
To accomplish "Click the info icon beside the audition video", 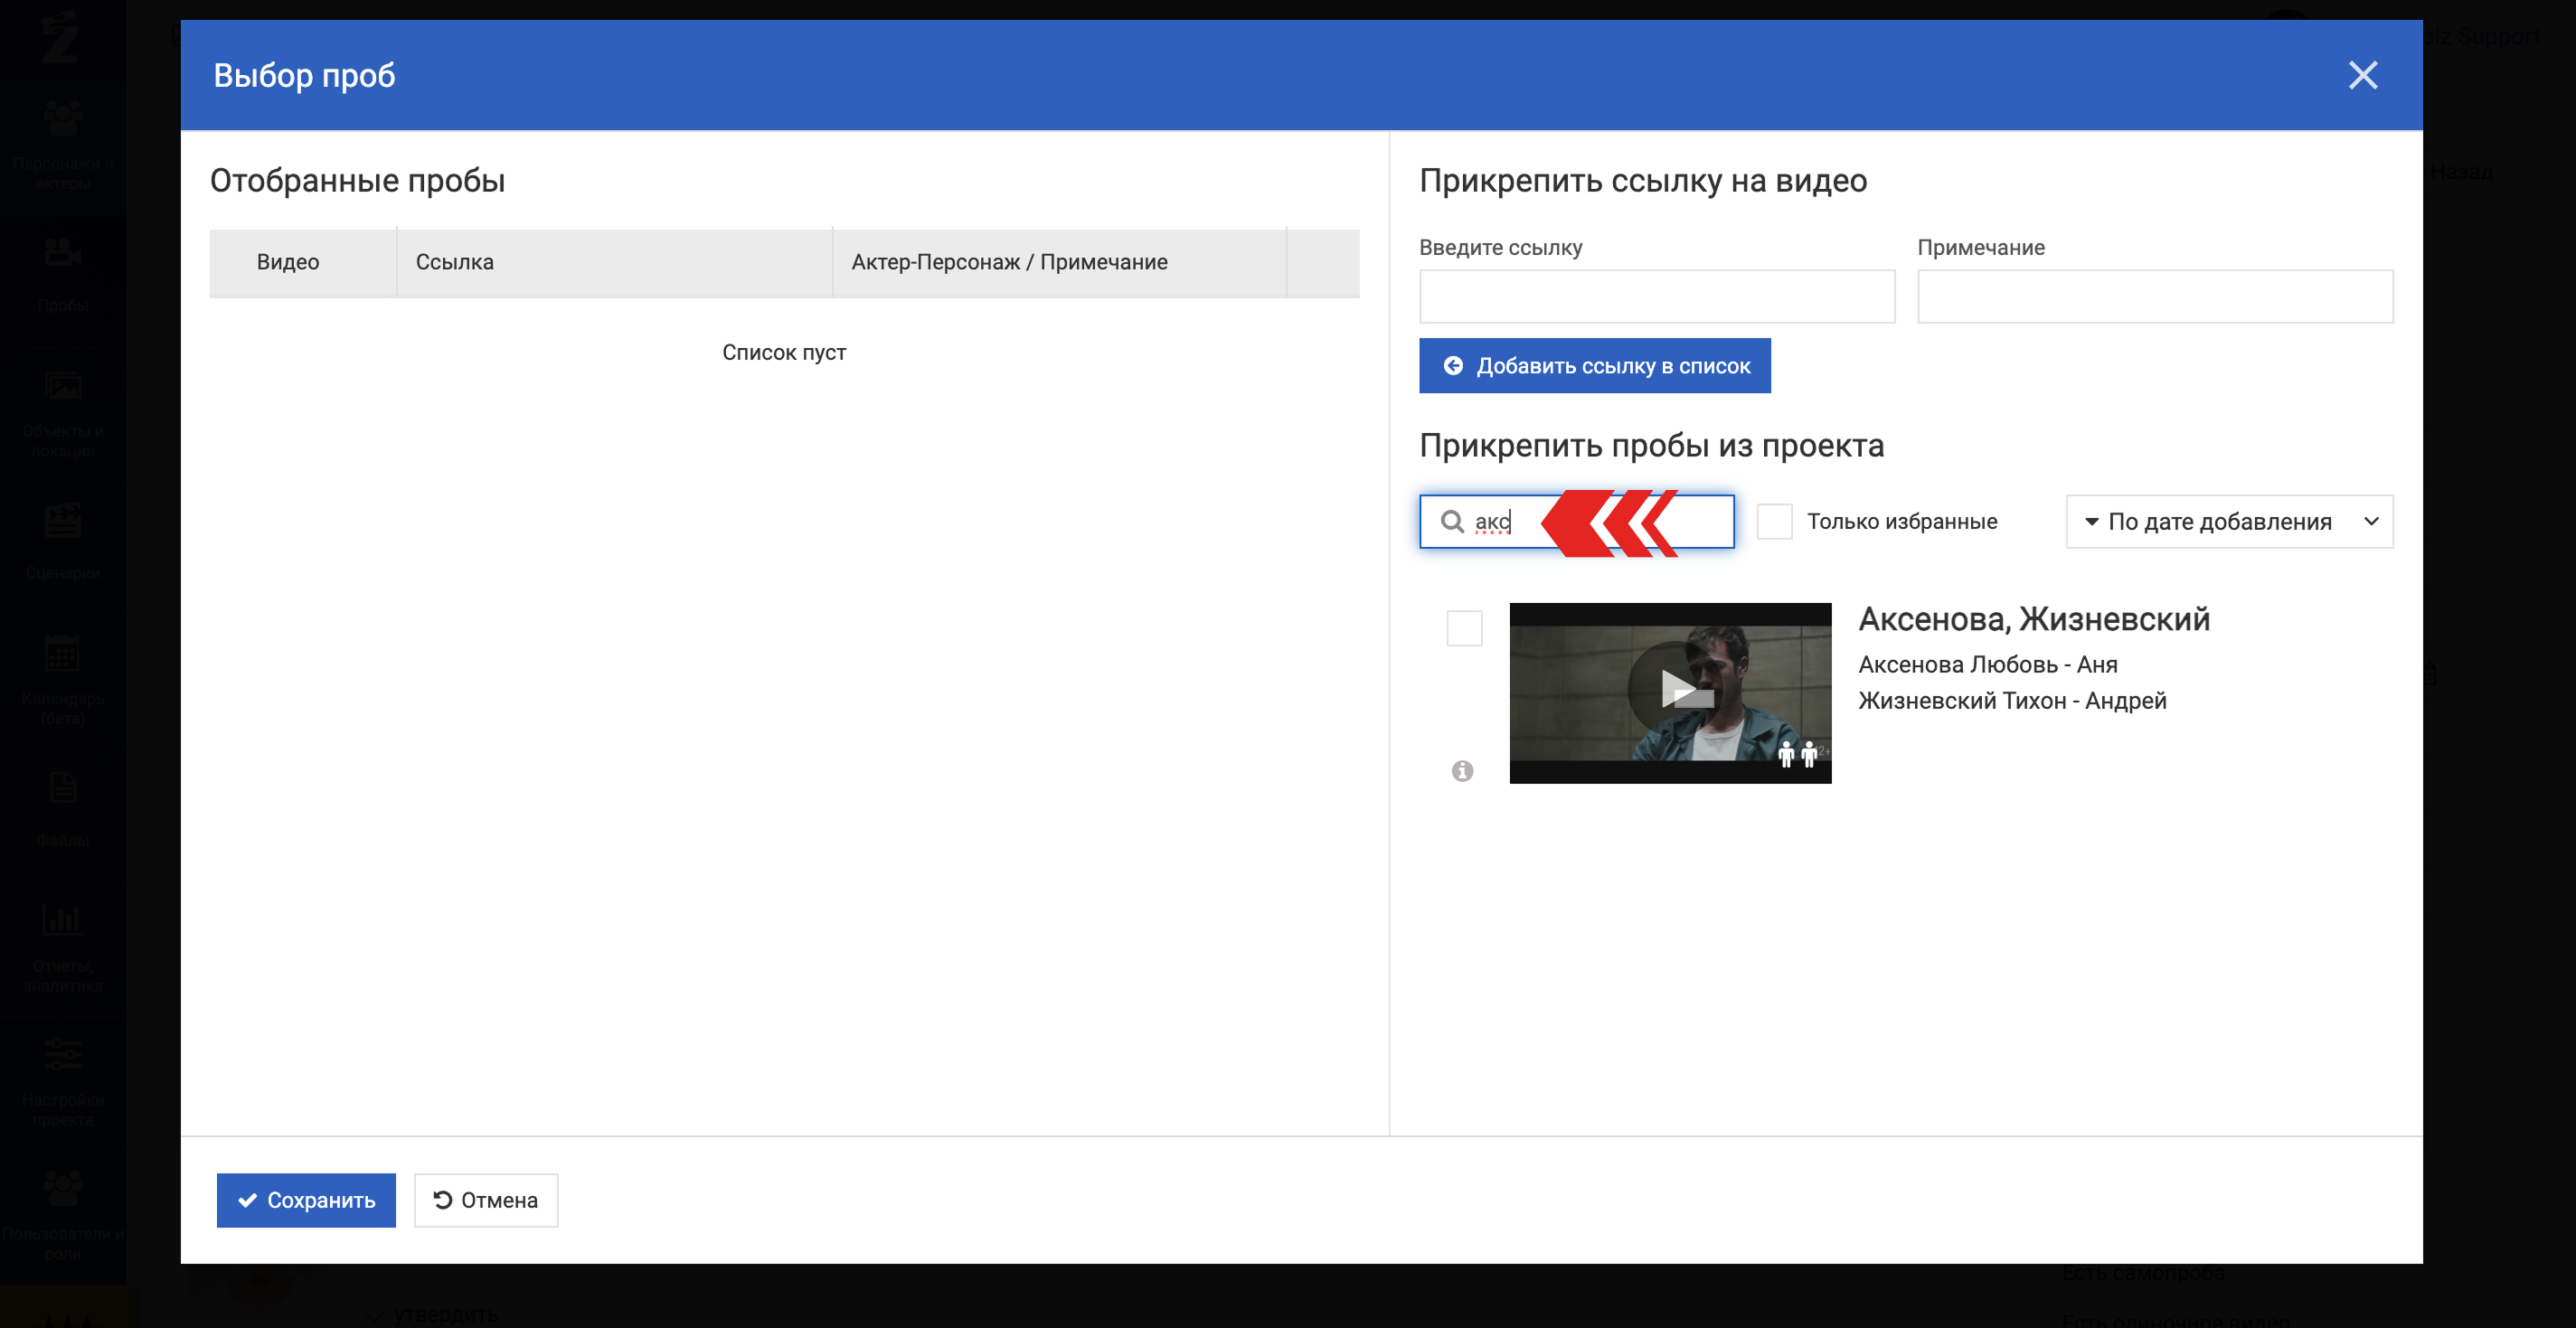I will (1462, 770).
